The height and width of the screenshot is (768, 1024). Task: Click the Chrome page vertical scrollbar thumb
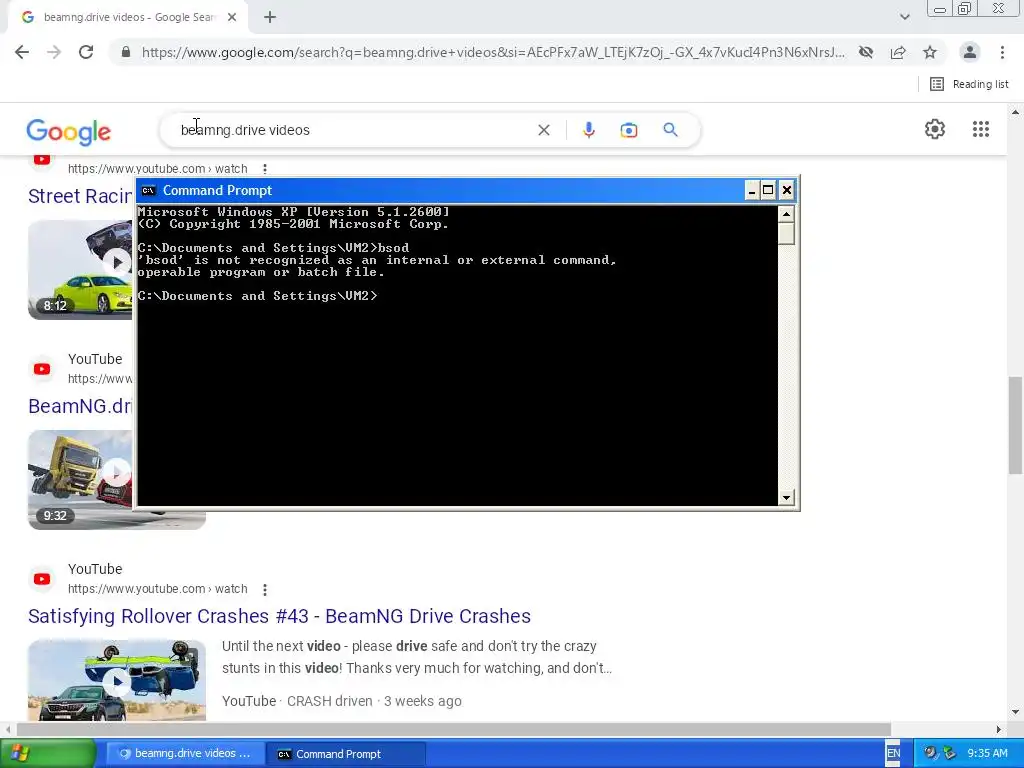[x=1015, y=424]
